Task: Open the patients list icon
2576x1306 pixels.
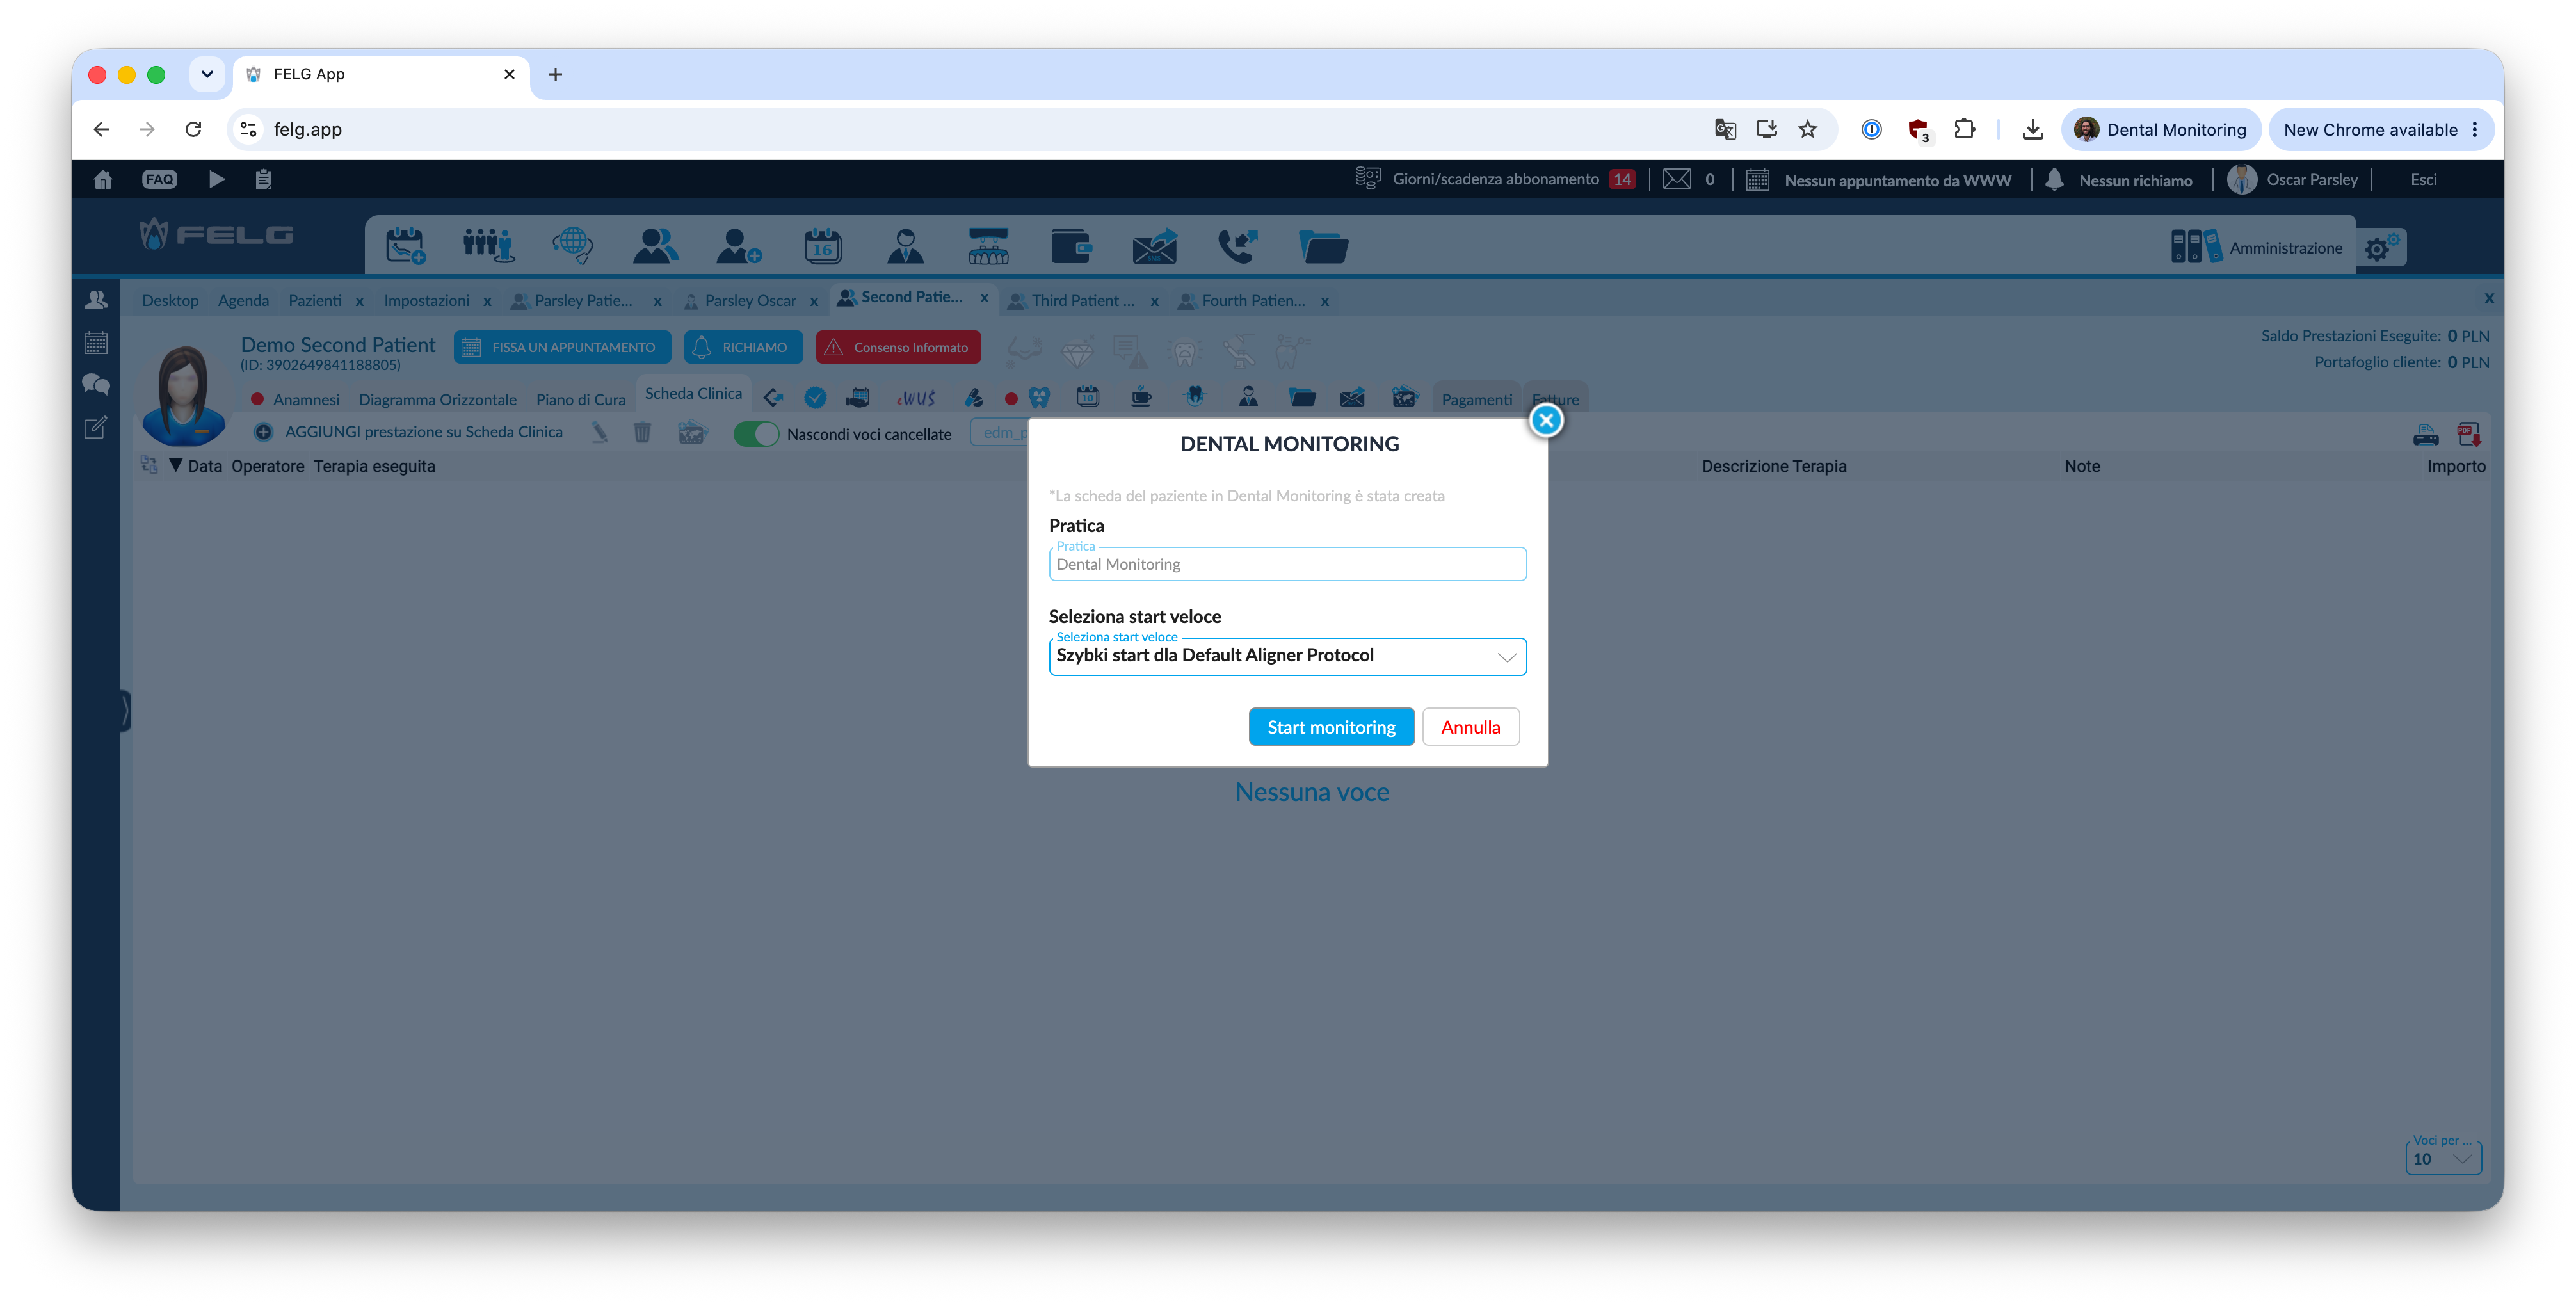Action: (655, 245)
